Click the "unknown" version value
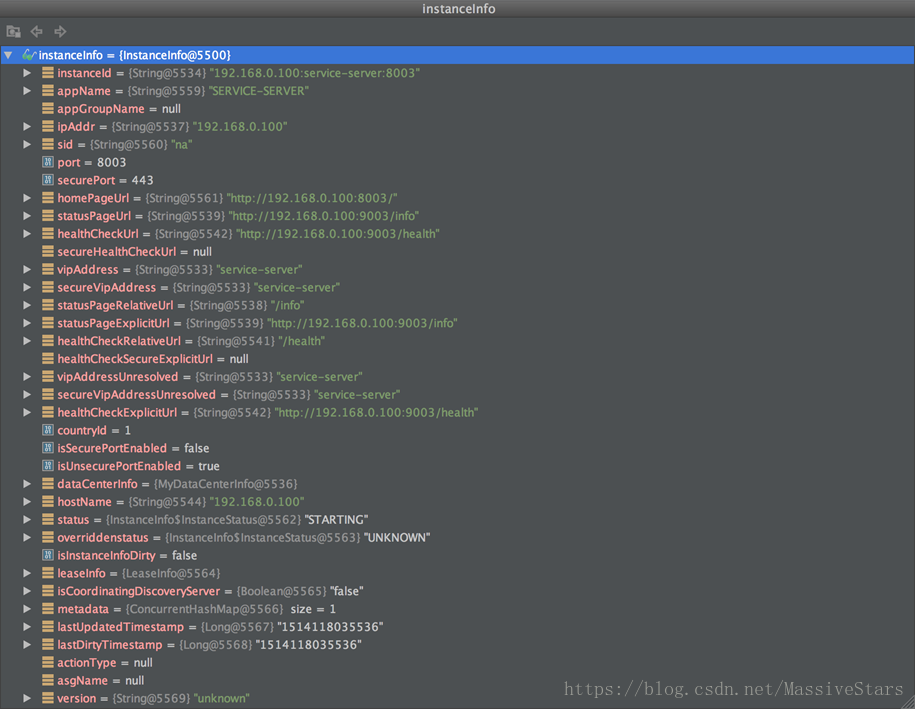The height and width of the screenshot is (709, 915). pos(221,698)
